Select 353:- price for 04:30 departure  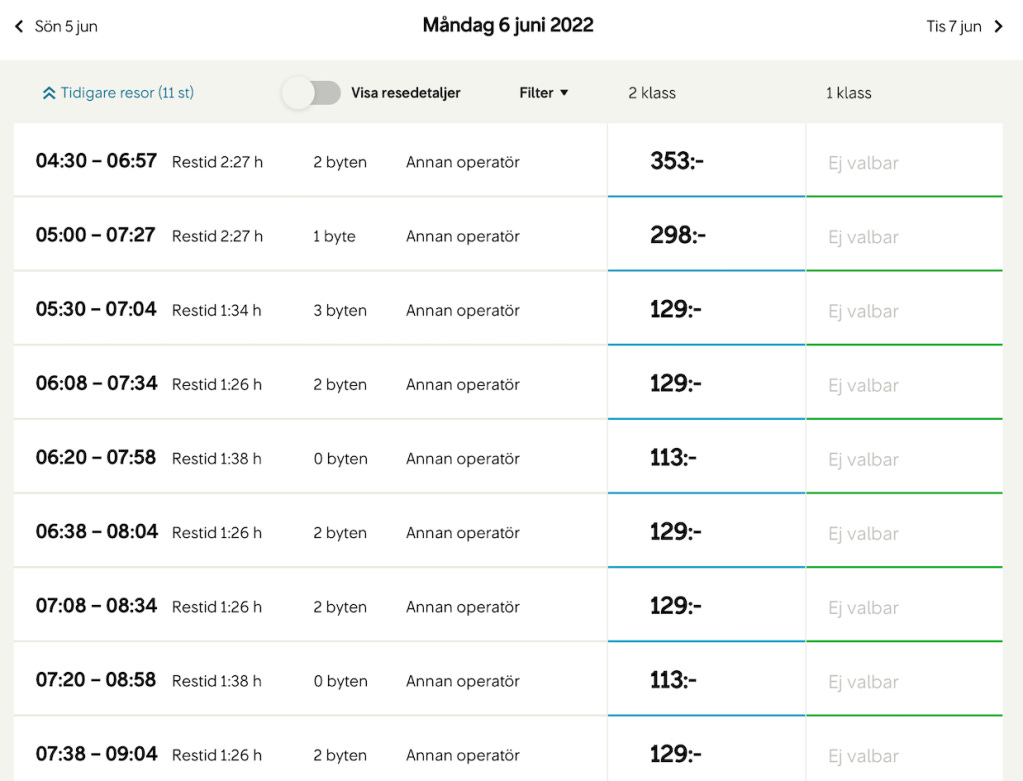click(706, 160)
